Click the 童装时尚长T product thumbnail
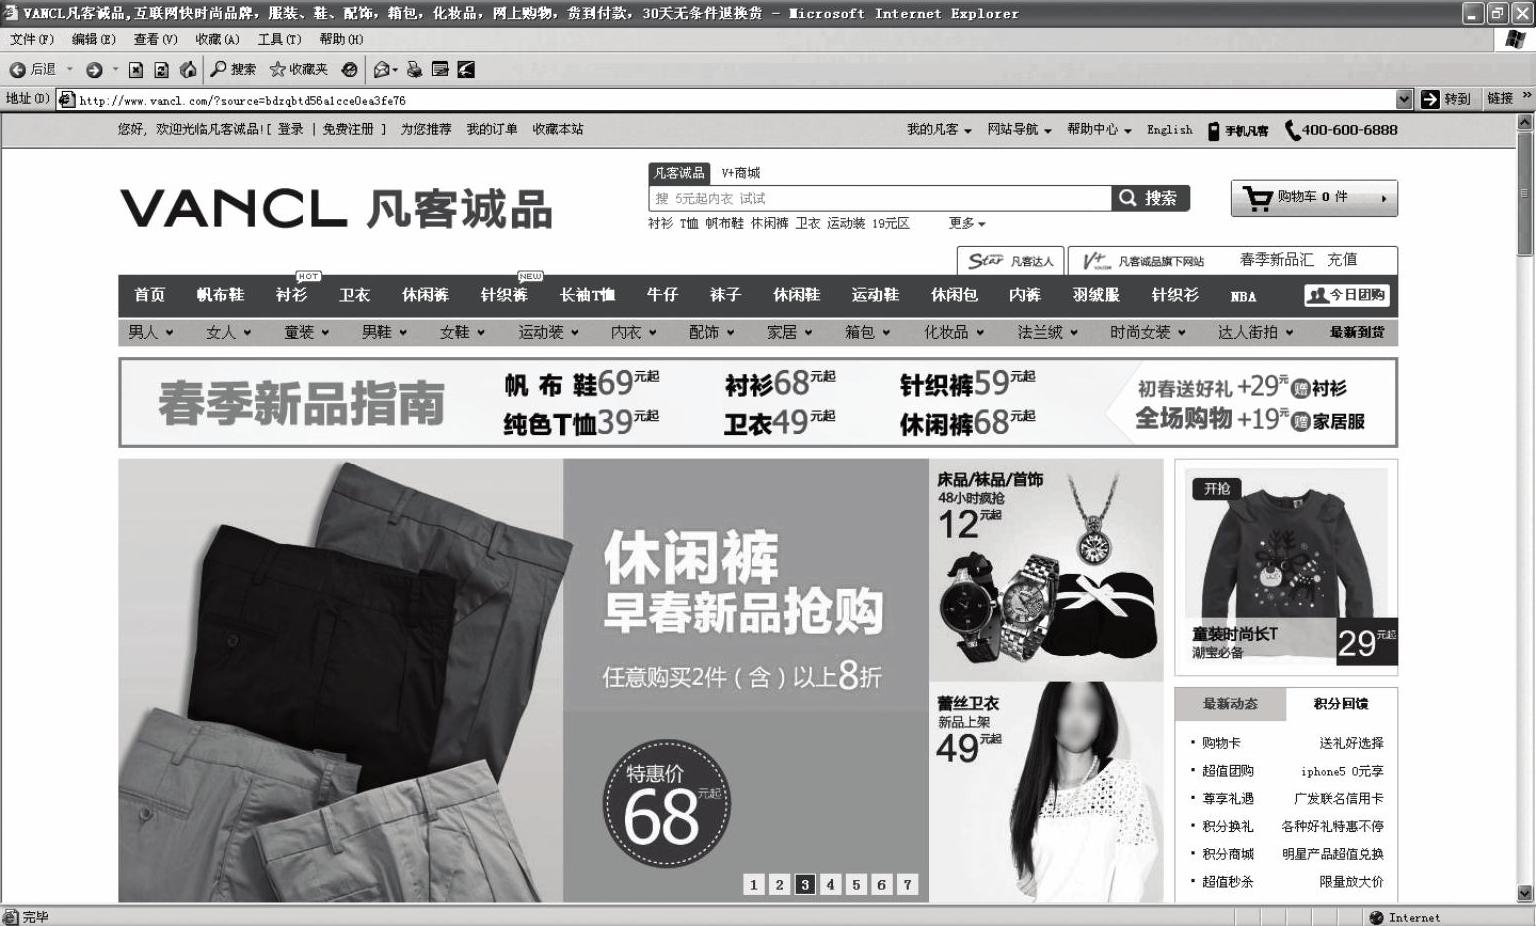This screenshot has width=1536, height=926. (1286, 568)
